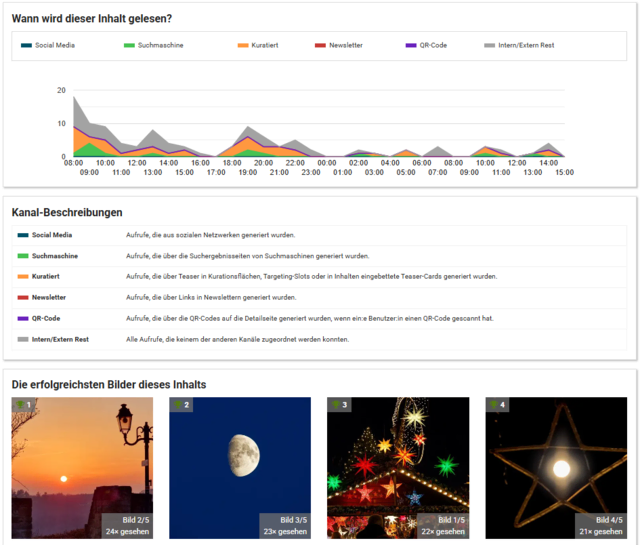Toggle the Social Media legend entry
The width and height of the screenshot is (640, 545).
click(47, 45)
